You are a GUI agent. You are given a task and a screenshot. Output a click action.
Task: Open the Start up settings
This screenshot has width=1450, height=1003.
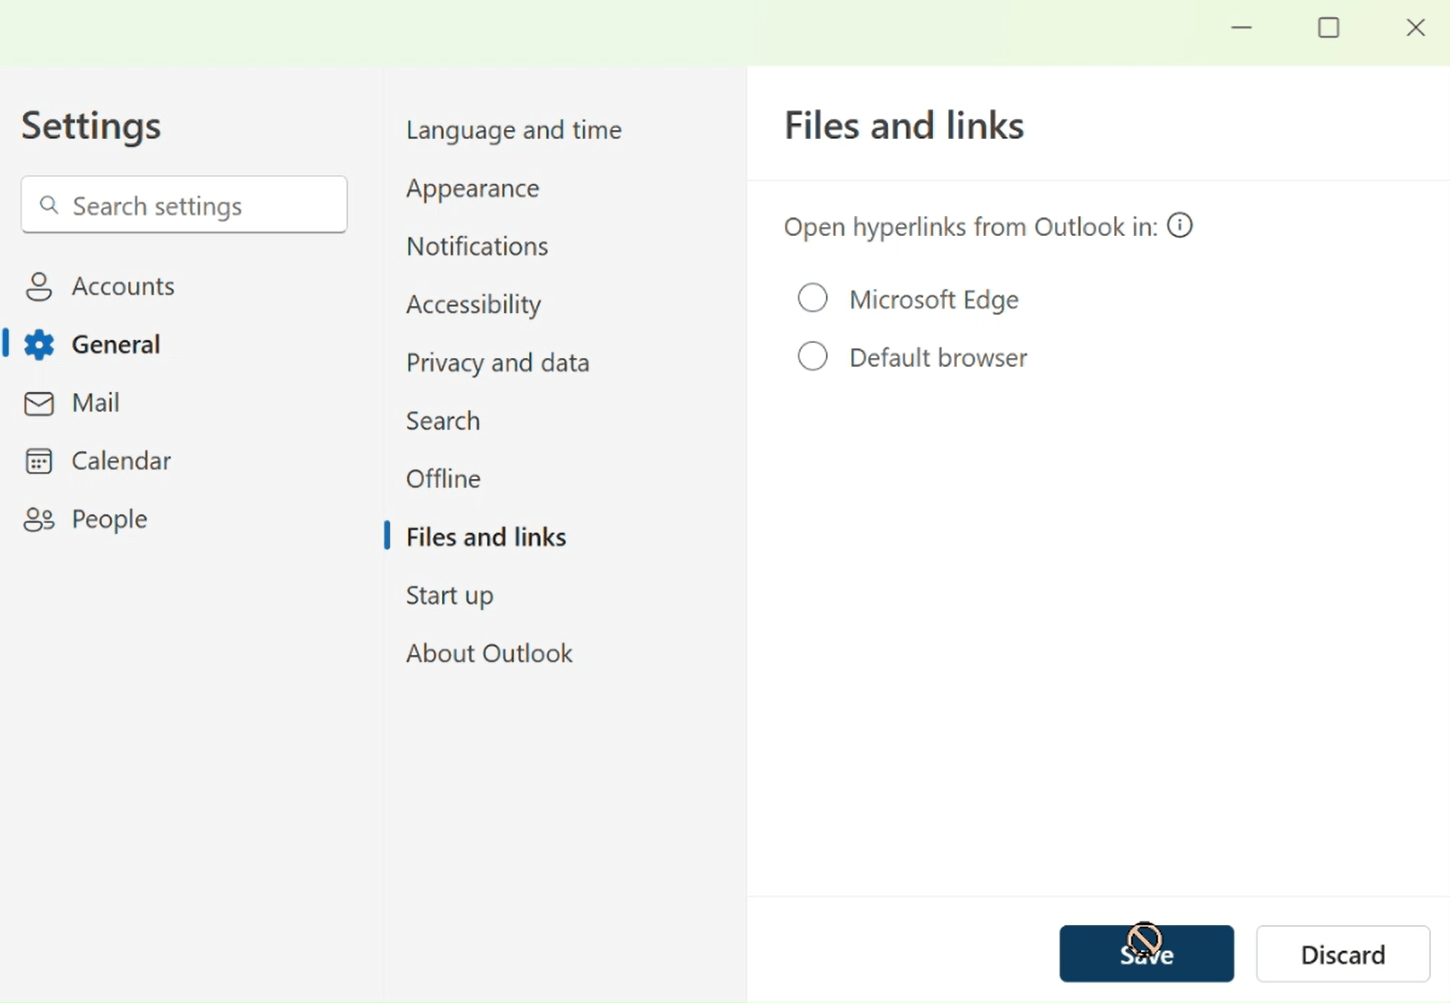click(449, 595)
